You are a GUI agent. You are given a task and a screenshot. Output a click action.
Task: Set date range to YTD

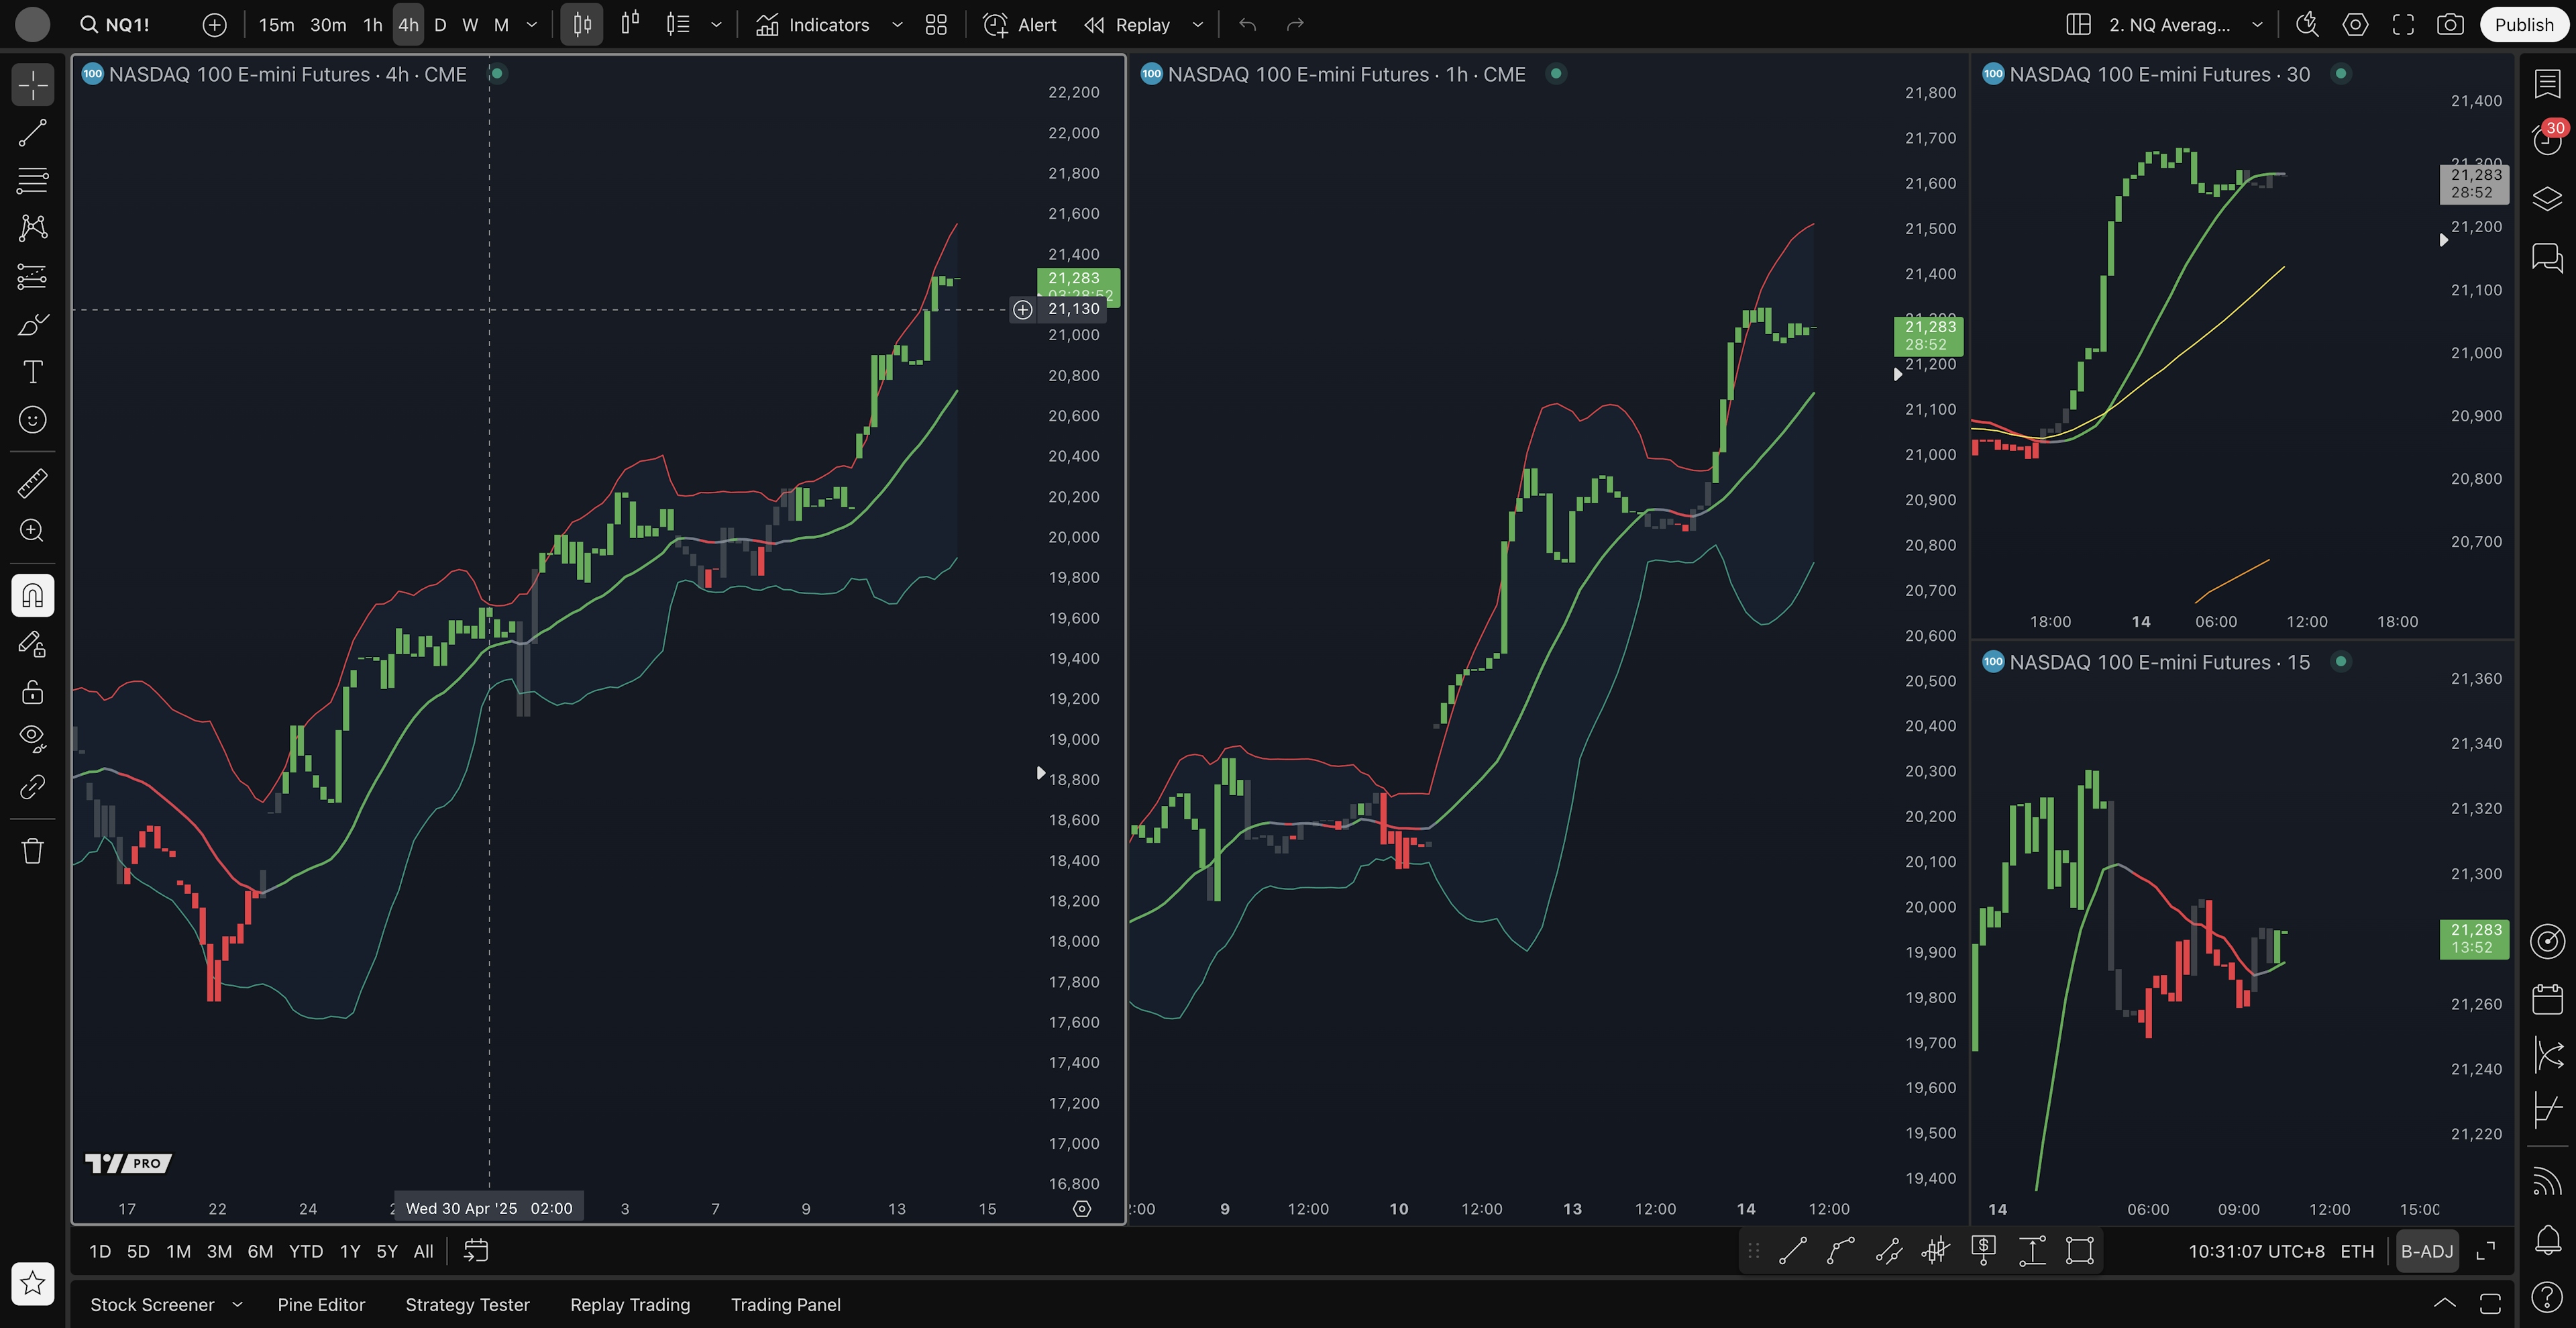pos(305,1251)
